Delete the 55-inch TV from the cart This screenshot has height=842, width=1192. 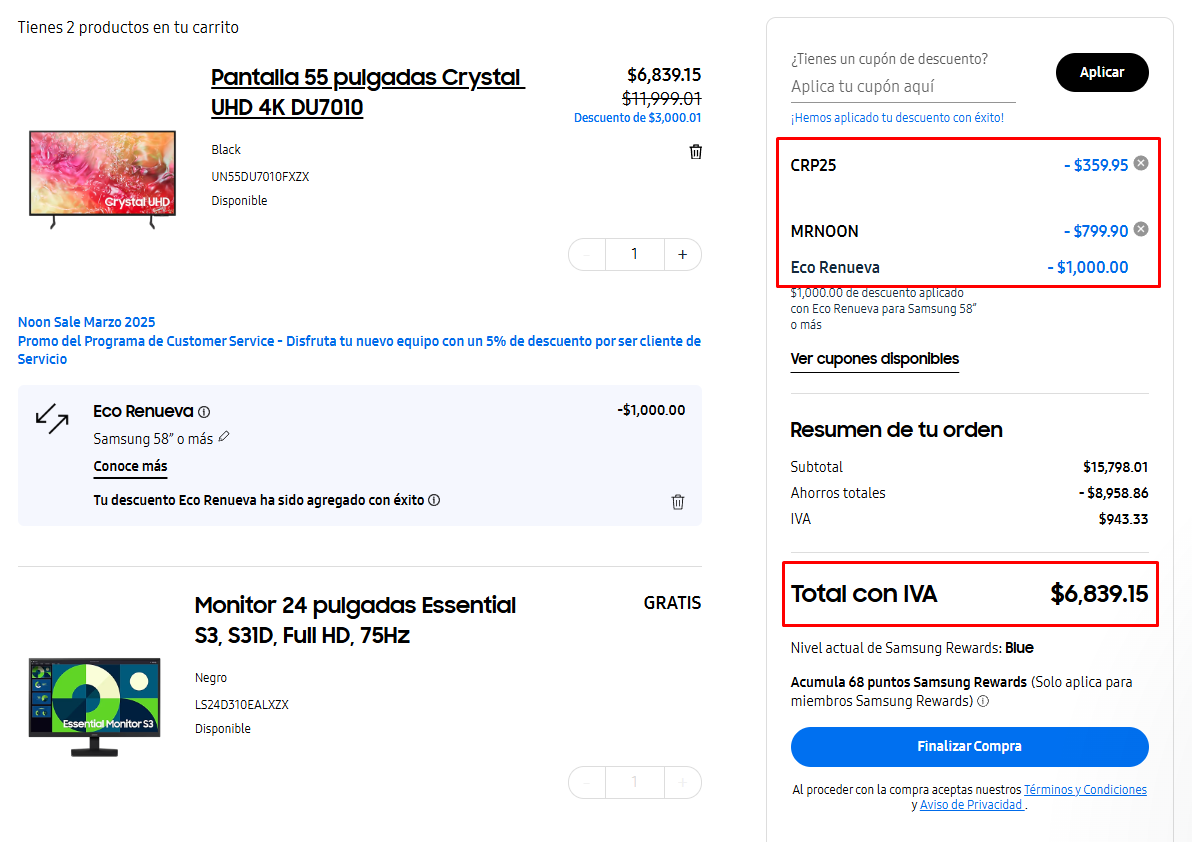pos(695,151)
